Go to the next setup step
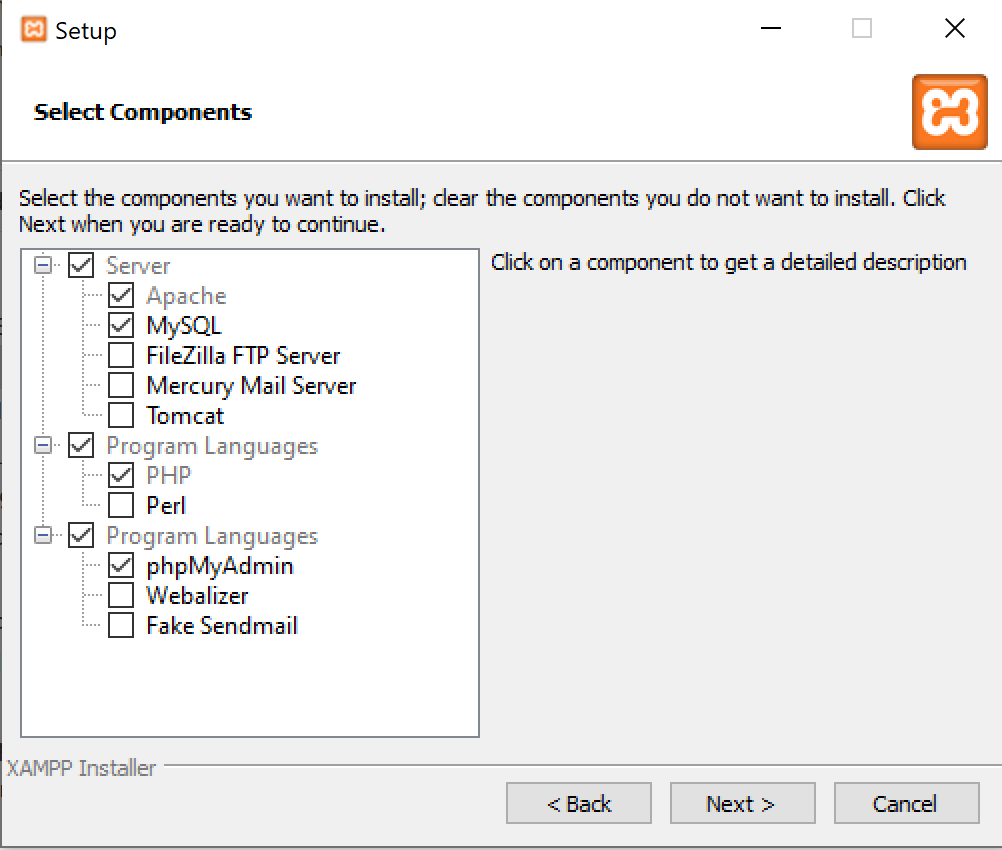Viewport: 1002px width, 850px height. pyautogui.click(x=741, y=804)
